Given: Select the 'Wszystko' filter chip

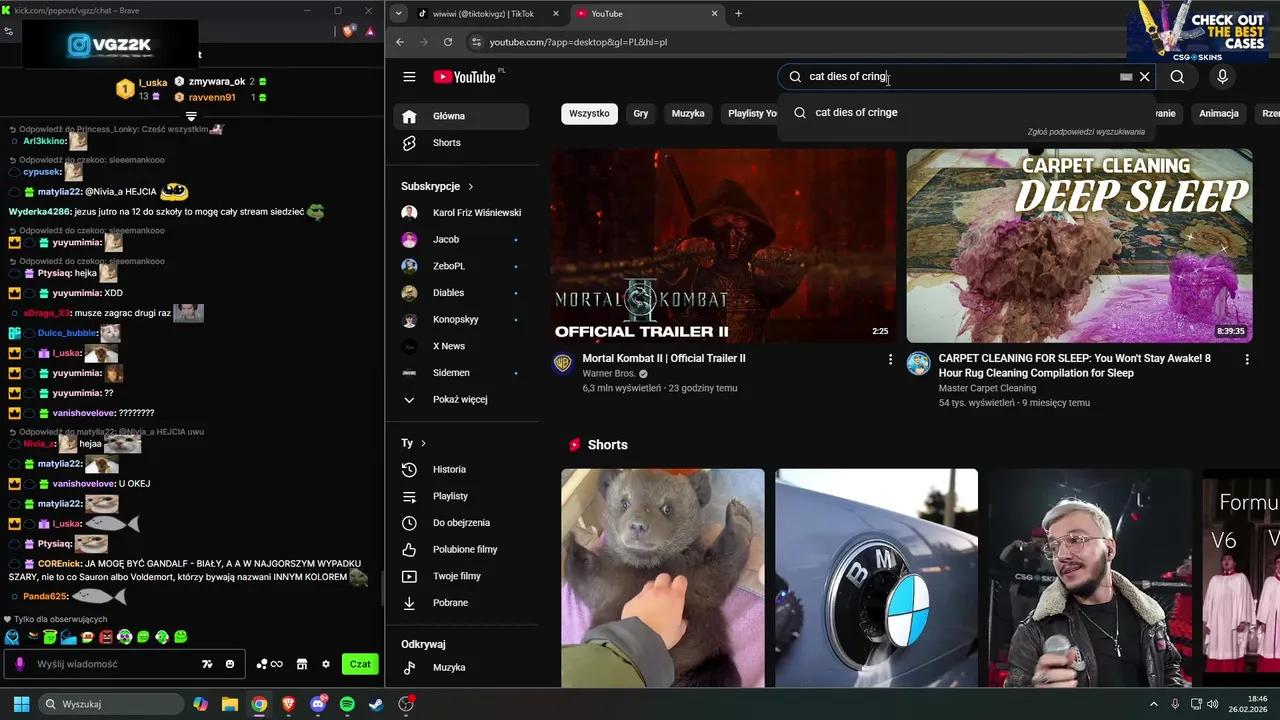Looking at the screenshot, I should [589, 114].
